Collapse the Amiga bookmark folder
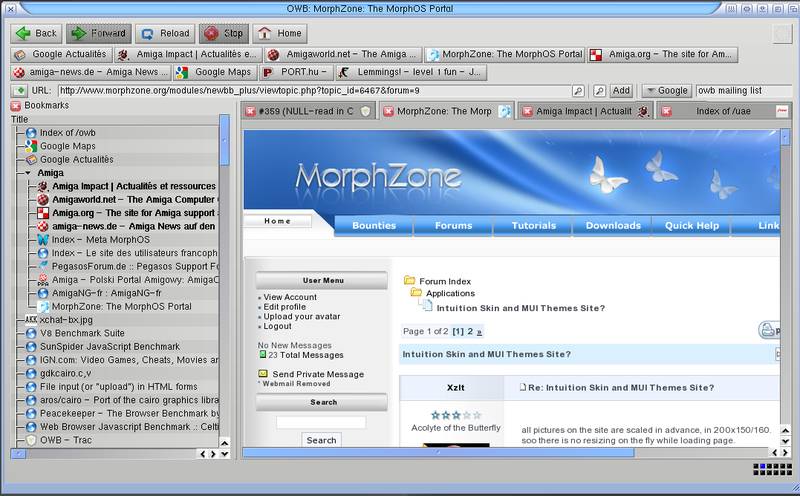This screenshot has height=496, width=800. tap(28, 173)
